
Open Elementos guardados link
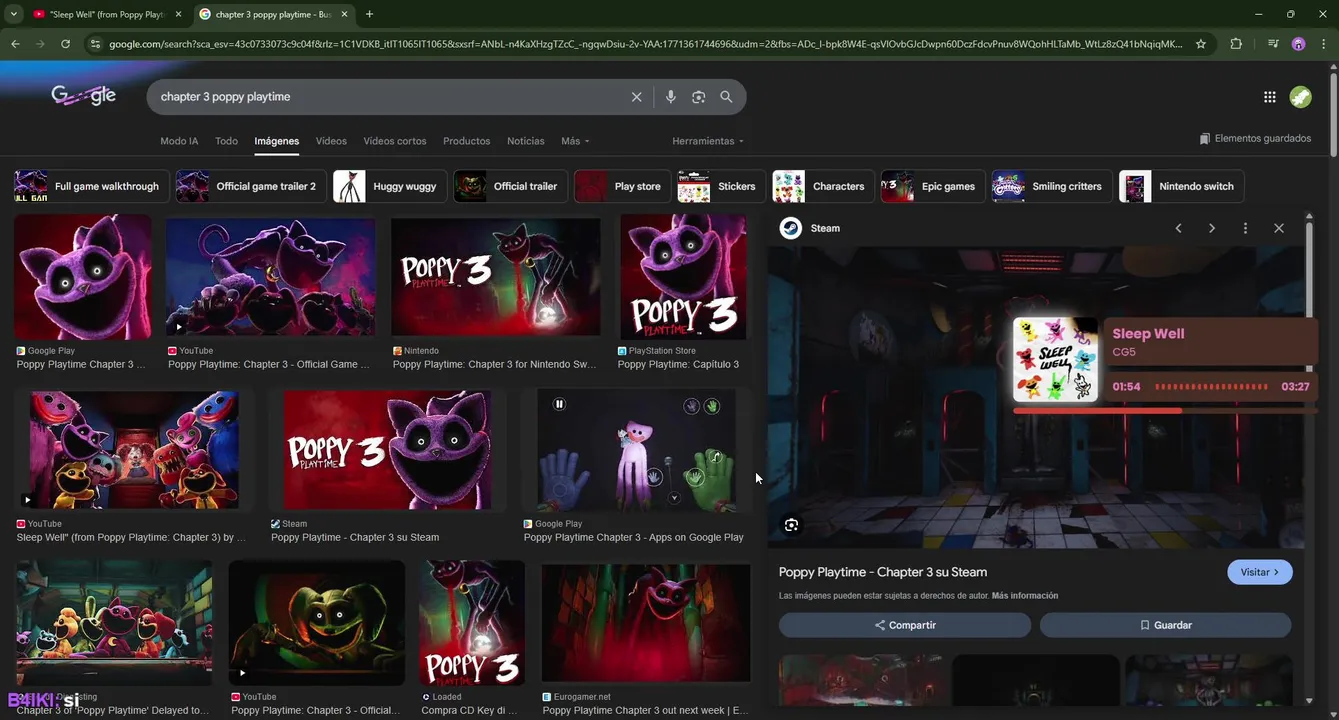[x=1256, y=138]
